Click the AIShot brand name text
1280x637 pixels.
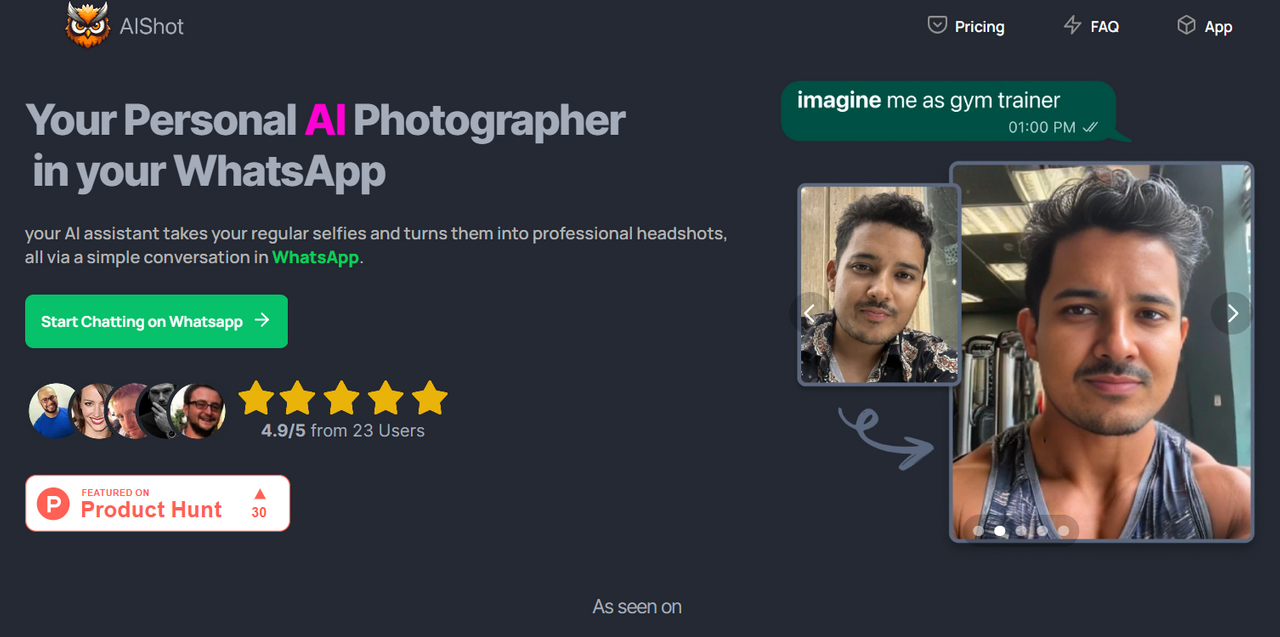coord(152,27)
